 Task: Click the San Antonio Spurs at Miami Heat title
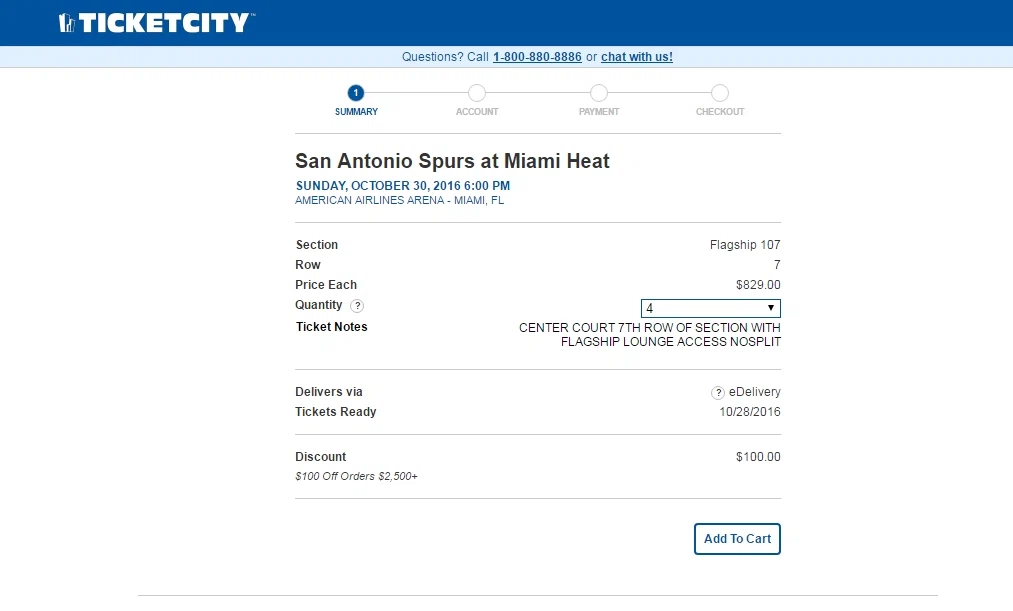coord(452,161)
